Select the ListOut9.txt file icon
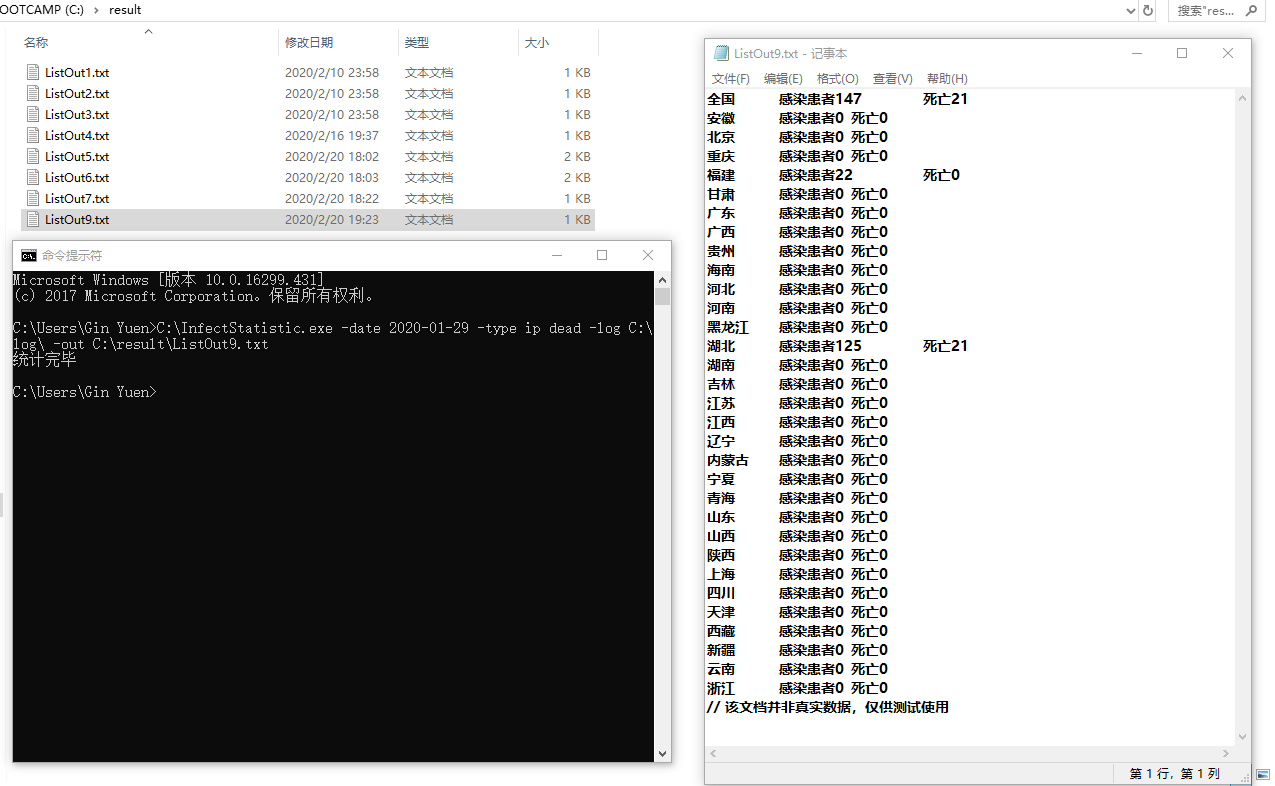1275x786 pixels. [34, 219]
